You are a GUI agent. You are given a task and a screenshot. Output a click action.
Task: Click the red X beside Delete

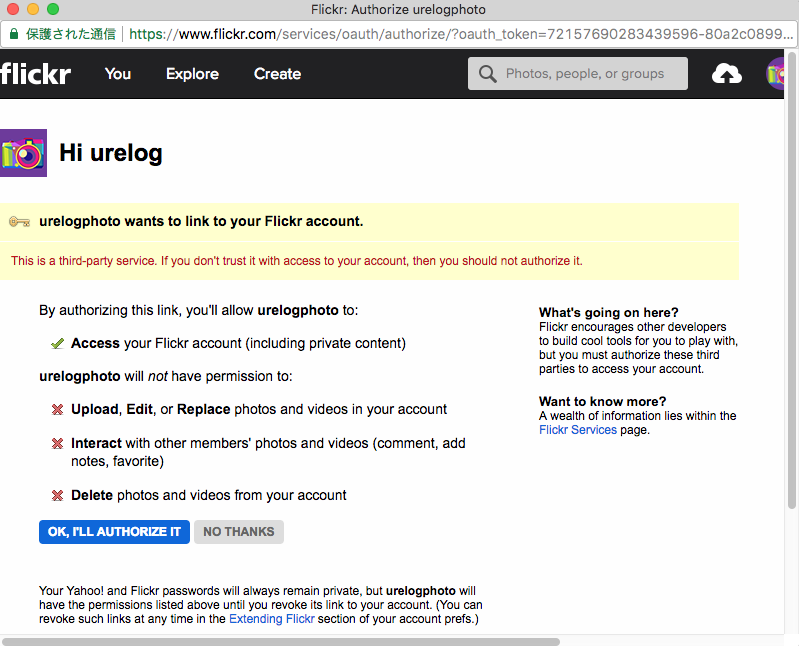[x=58, y=495]
